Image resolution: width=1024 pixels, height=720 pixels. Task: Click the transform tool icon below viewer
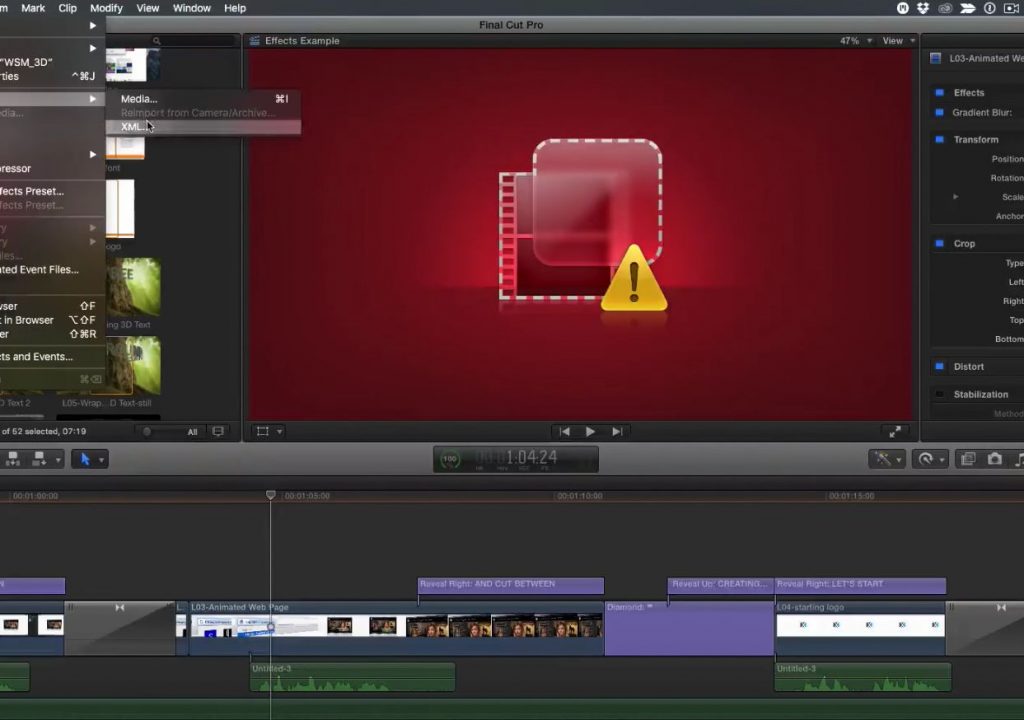tap(263, 431)
